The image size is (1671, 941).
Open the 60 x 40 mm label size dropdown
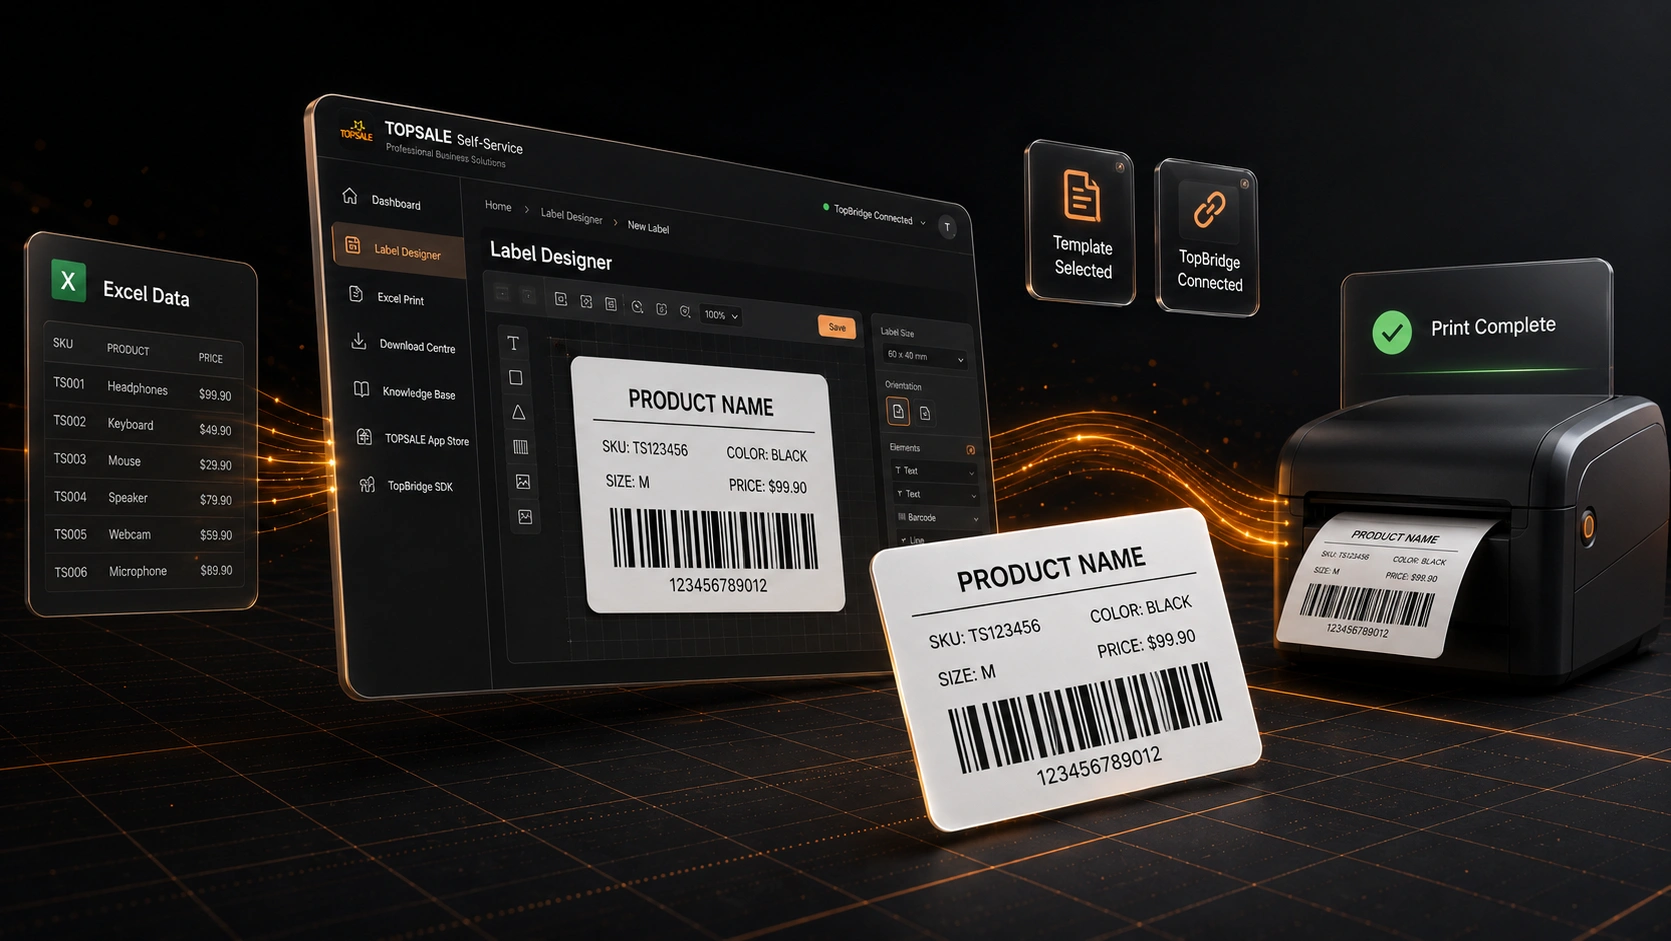[925, 356]
